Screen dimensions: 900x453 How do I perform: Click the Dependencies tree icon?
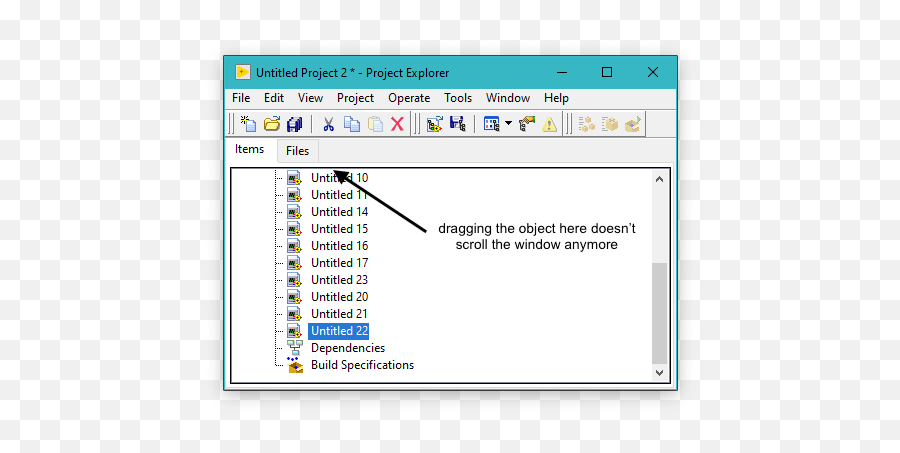pos(295,348)
